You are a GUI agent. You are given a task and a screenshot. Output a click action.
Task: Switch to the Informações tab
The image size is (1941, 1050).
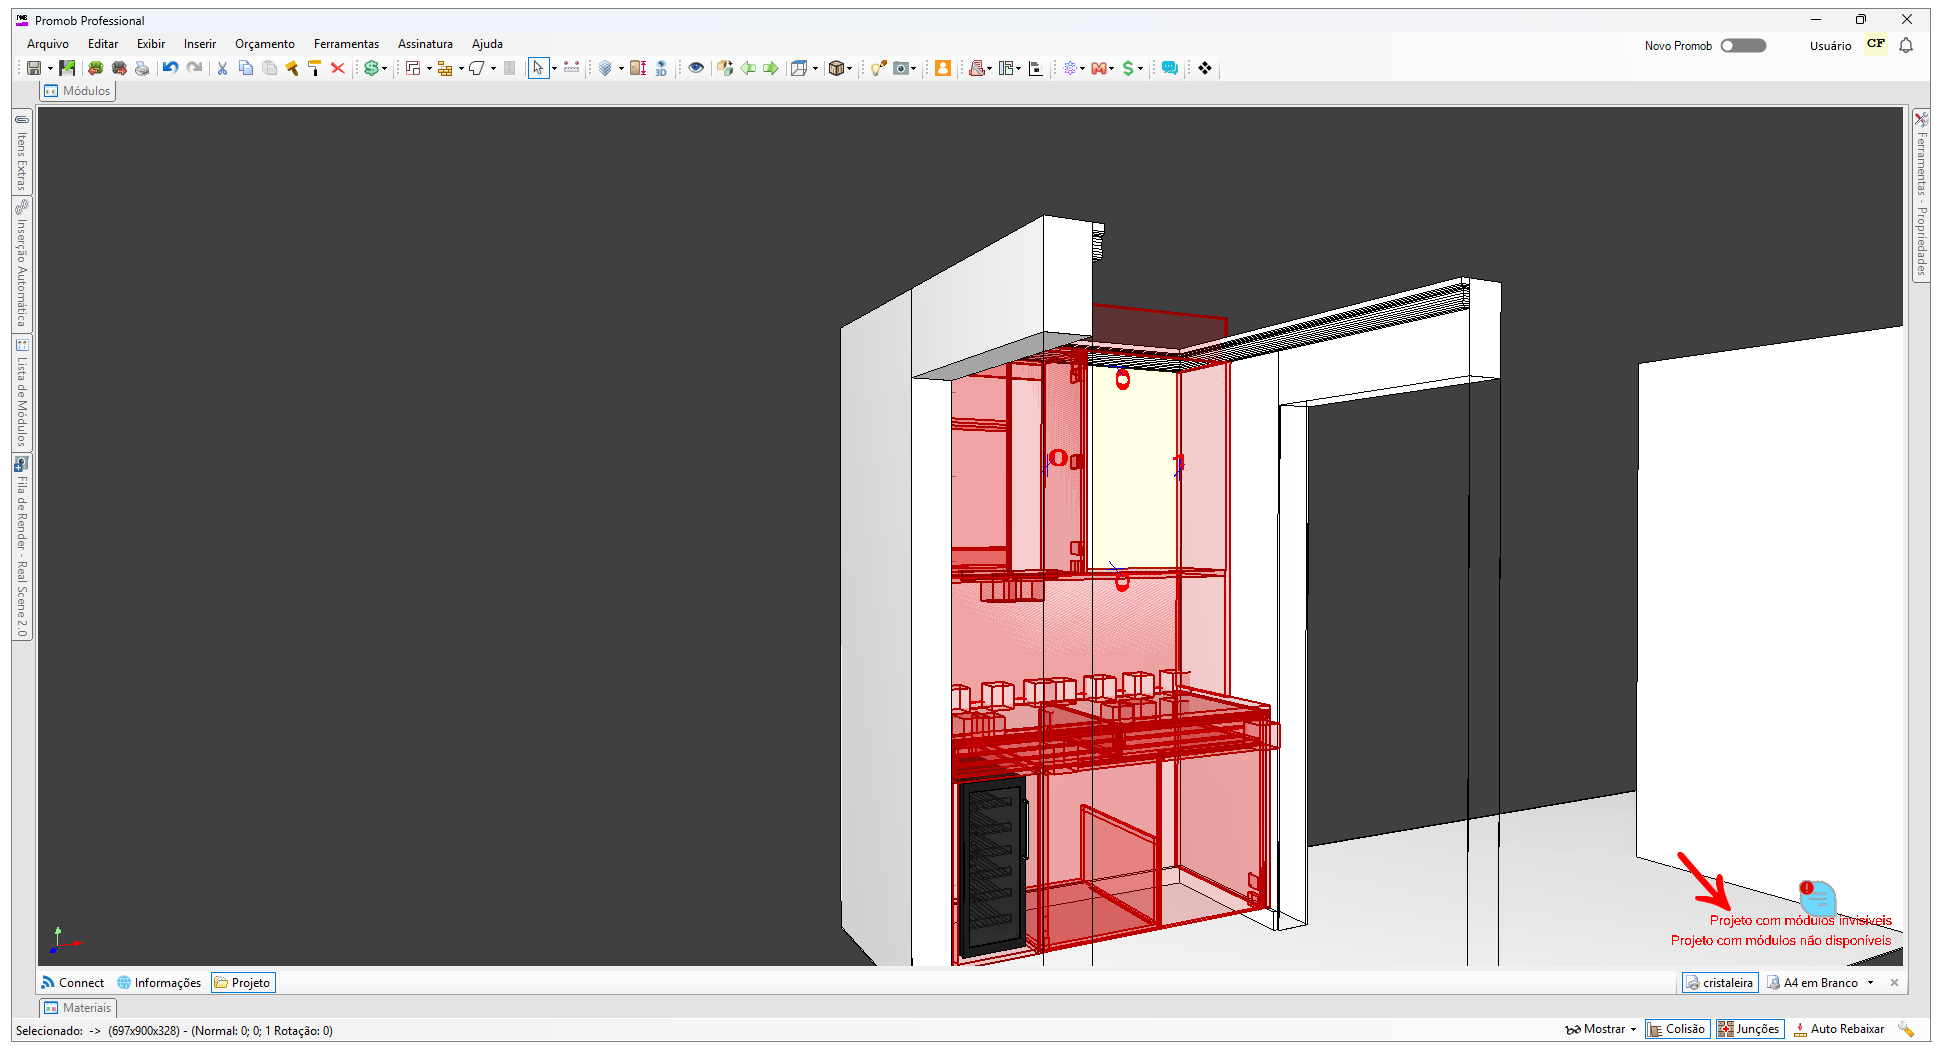pyautogui.click(x=159, y=983)
